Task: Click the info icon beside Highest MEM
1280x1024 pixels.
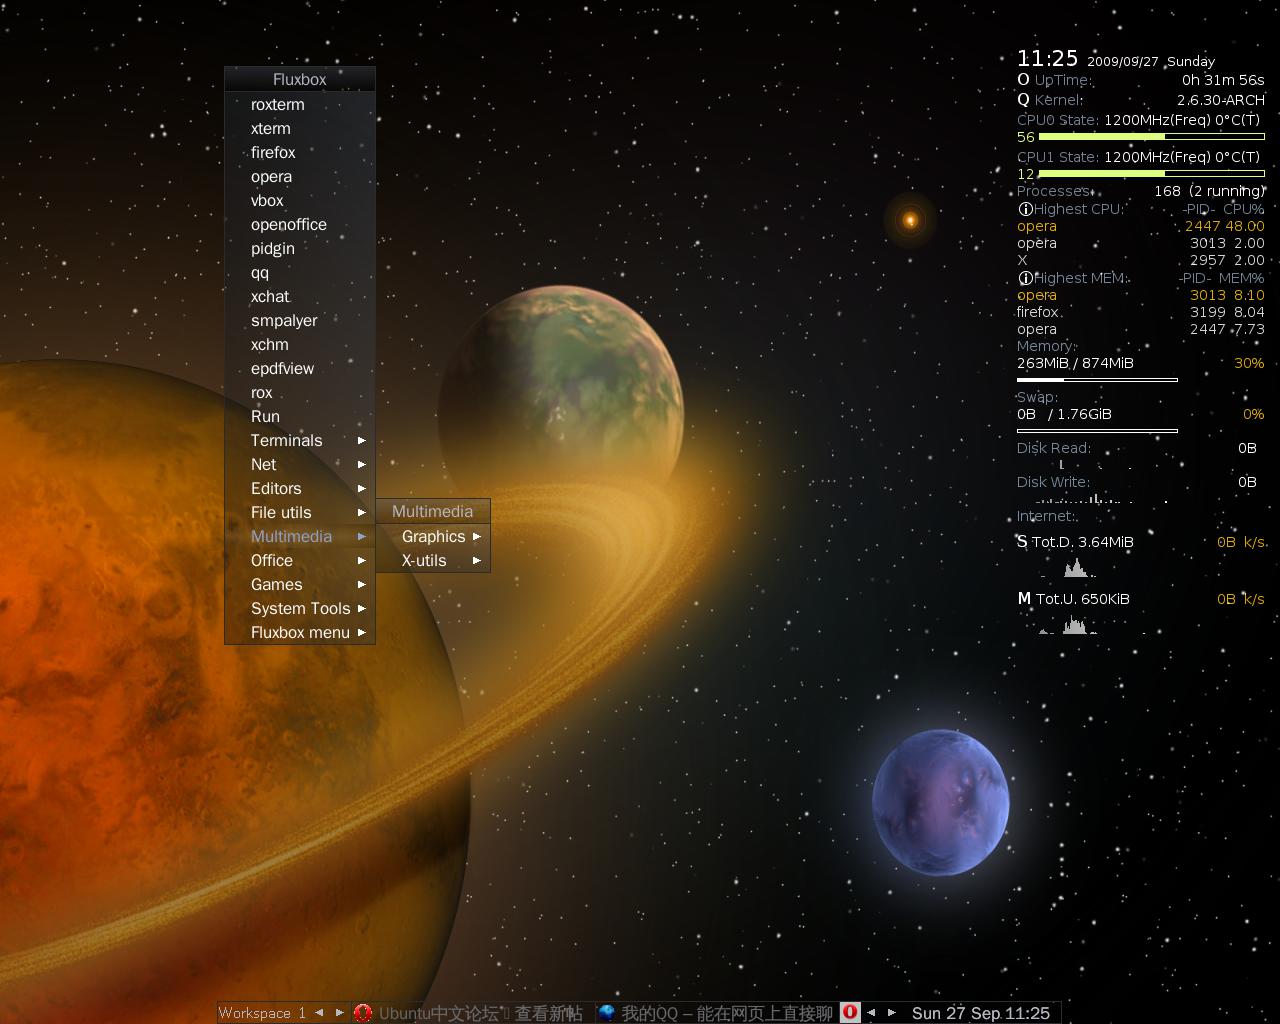Action: coord(1025,278)
